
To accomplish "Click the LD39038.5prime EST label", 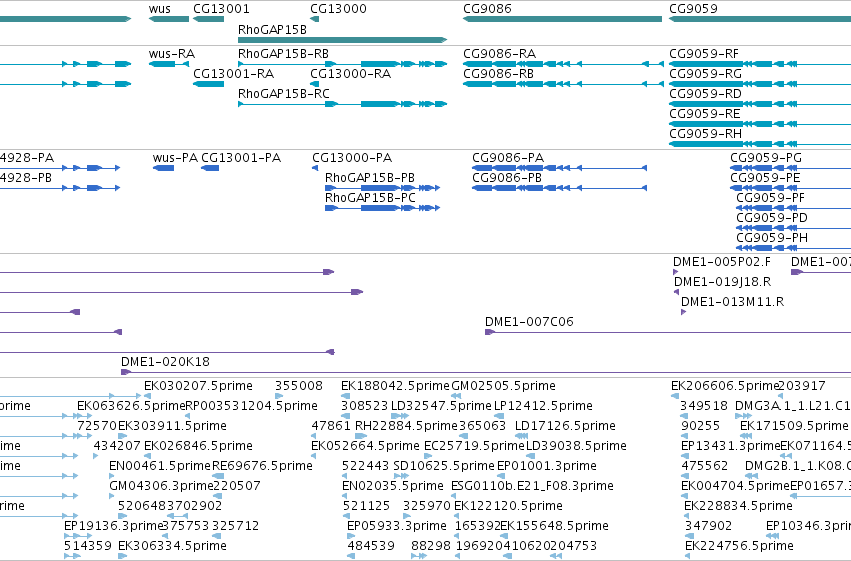I will pos(576,447).
